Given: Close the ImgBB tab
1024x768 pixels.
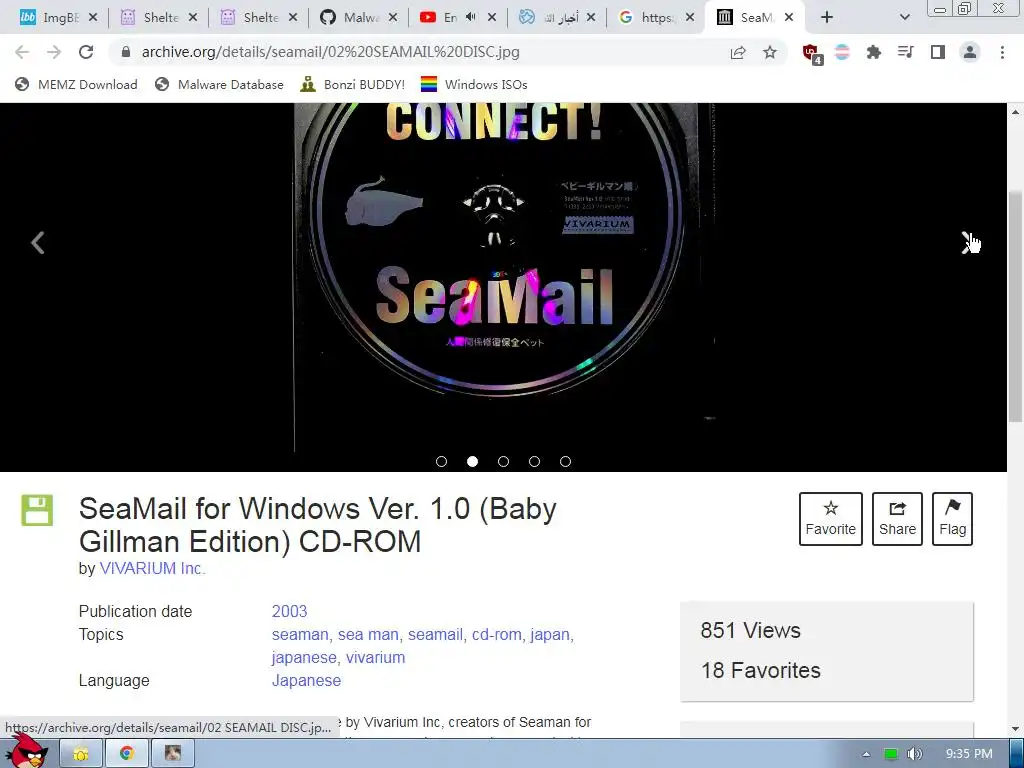Looking at the screenshot, I should click(93, 18).
